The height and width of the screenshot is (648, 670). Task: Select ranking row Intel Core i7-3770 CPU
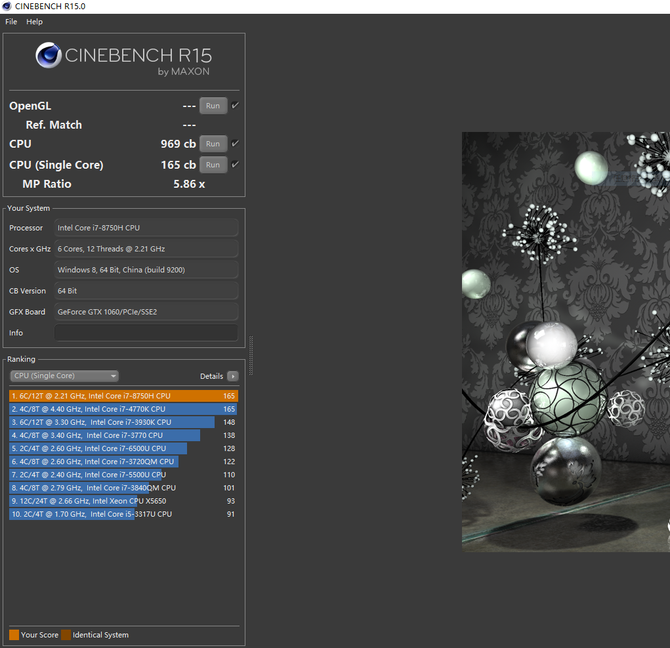point(123,435)
